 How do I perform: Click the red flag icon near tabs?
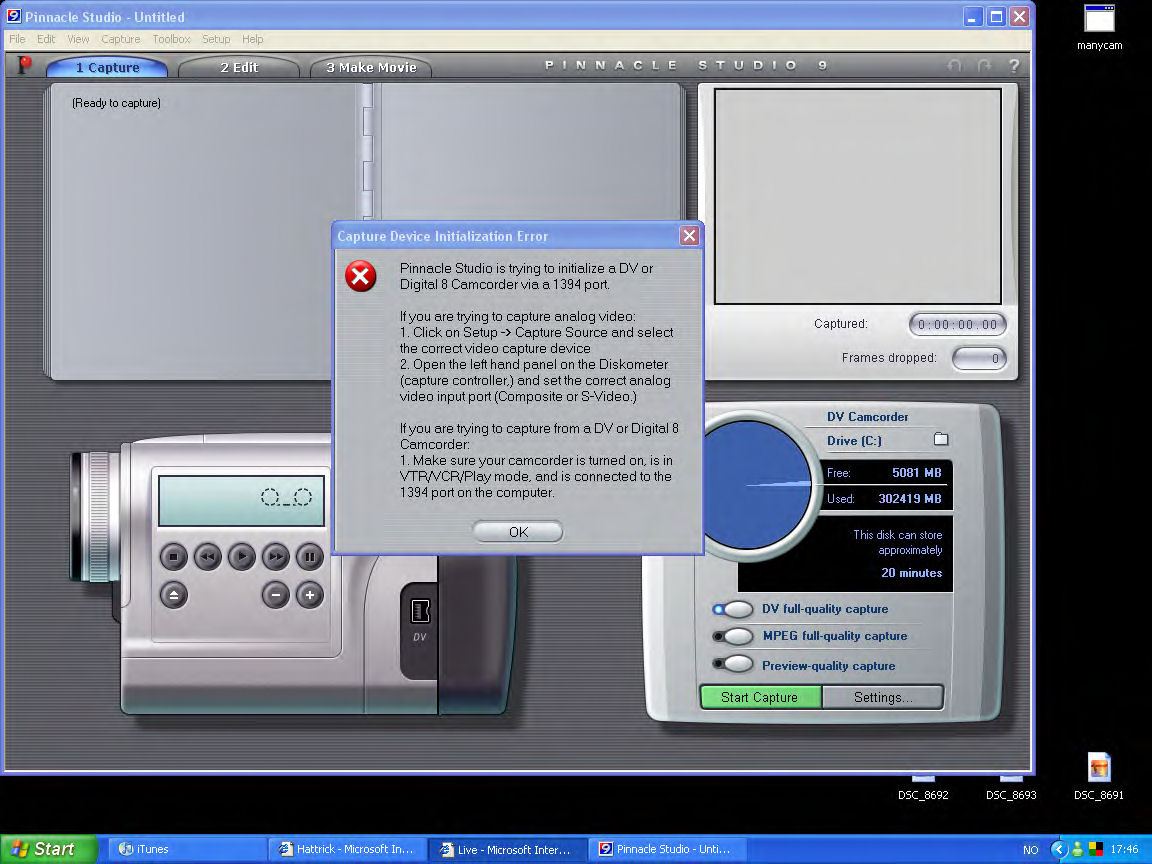click(x=24, y=65)
